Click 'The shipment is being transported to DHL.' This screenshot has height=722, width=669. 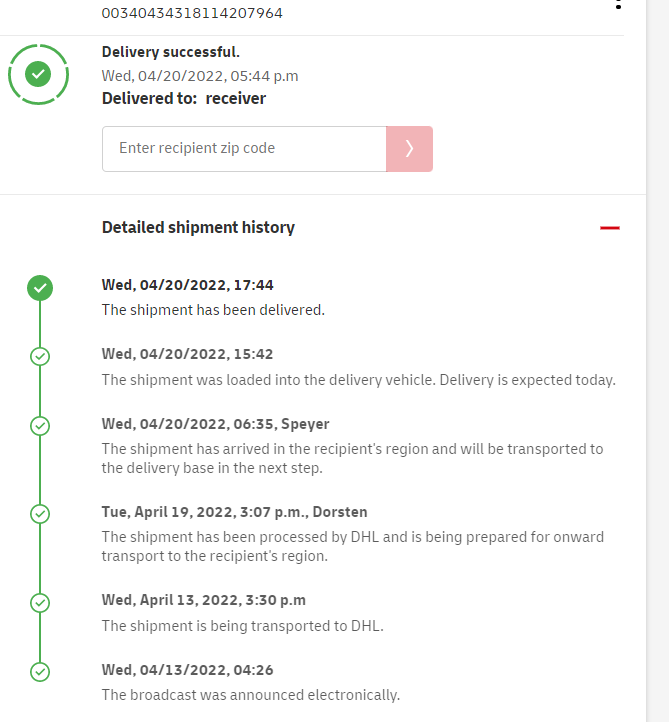[243, 626]
